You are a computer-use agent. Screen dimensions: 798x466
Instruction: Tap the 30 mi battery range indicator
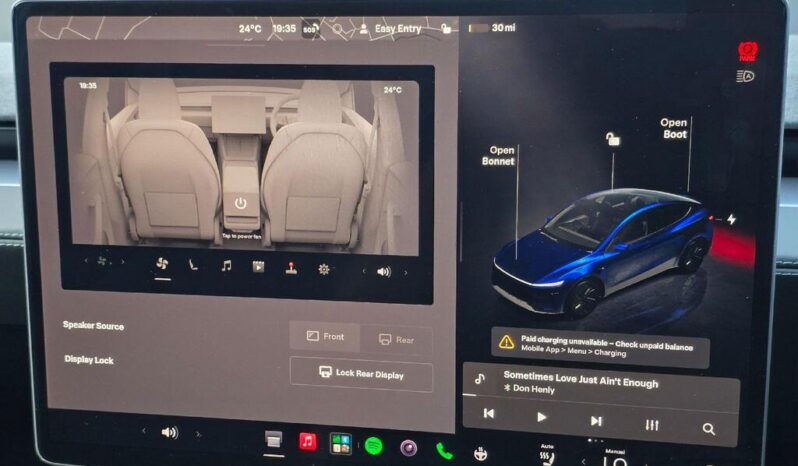pyautogui.click(x=492, y=27)
